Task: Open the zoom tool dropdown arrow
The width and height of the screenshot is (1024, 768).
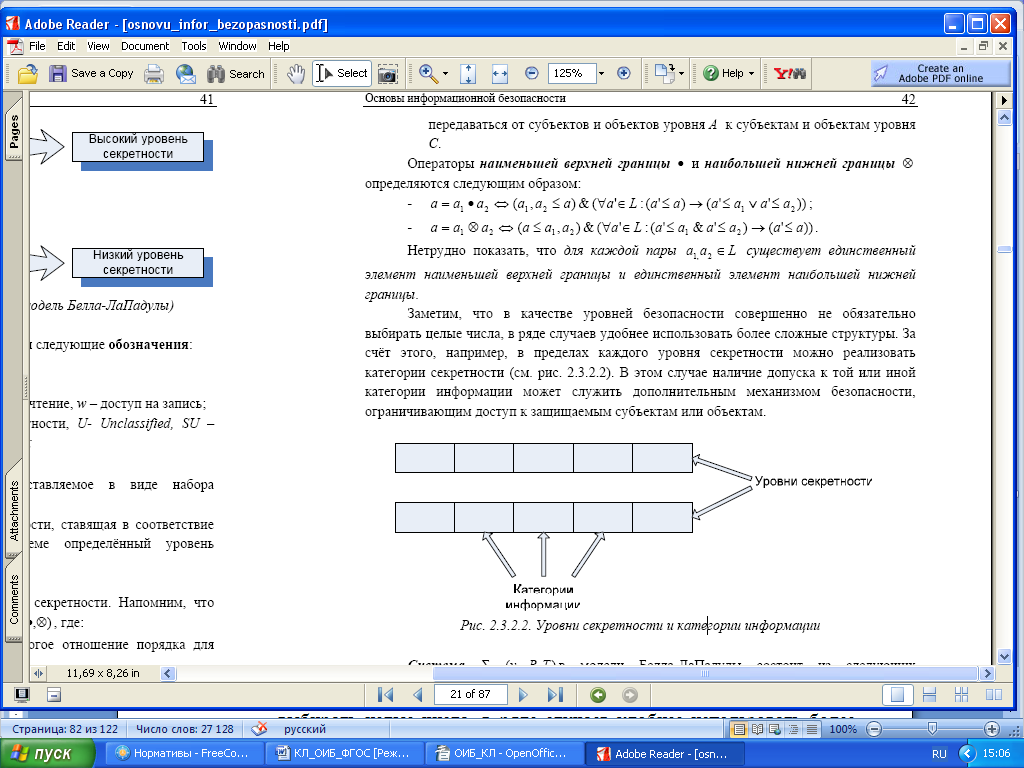Action: (x=445, y=74)
